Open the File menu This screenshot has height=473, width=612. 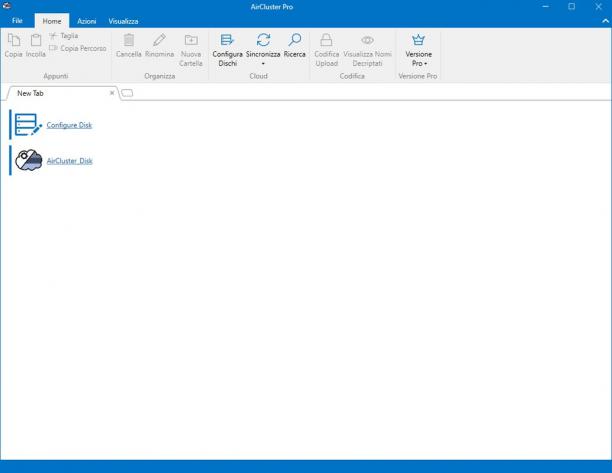point(17,21)
